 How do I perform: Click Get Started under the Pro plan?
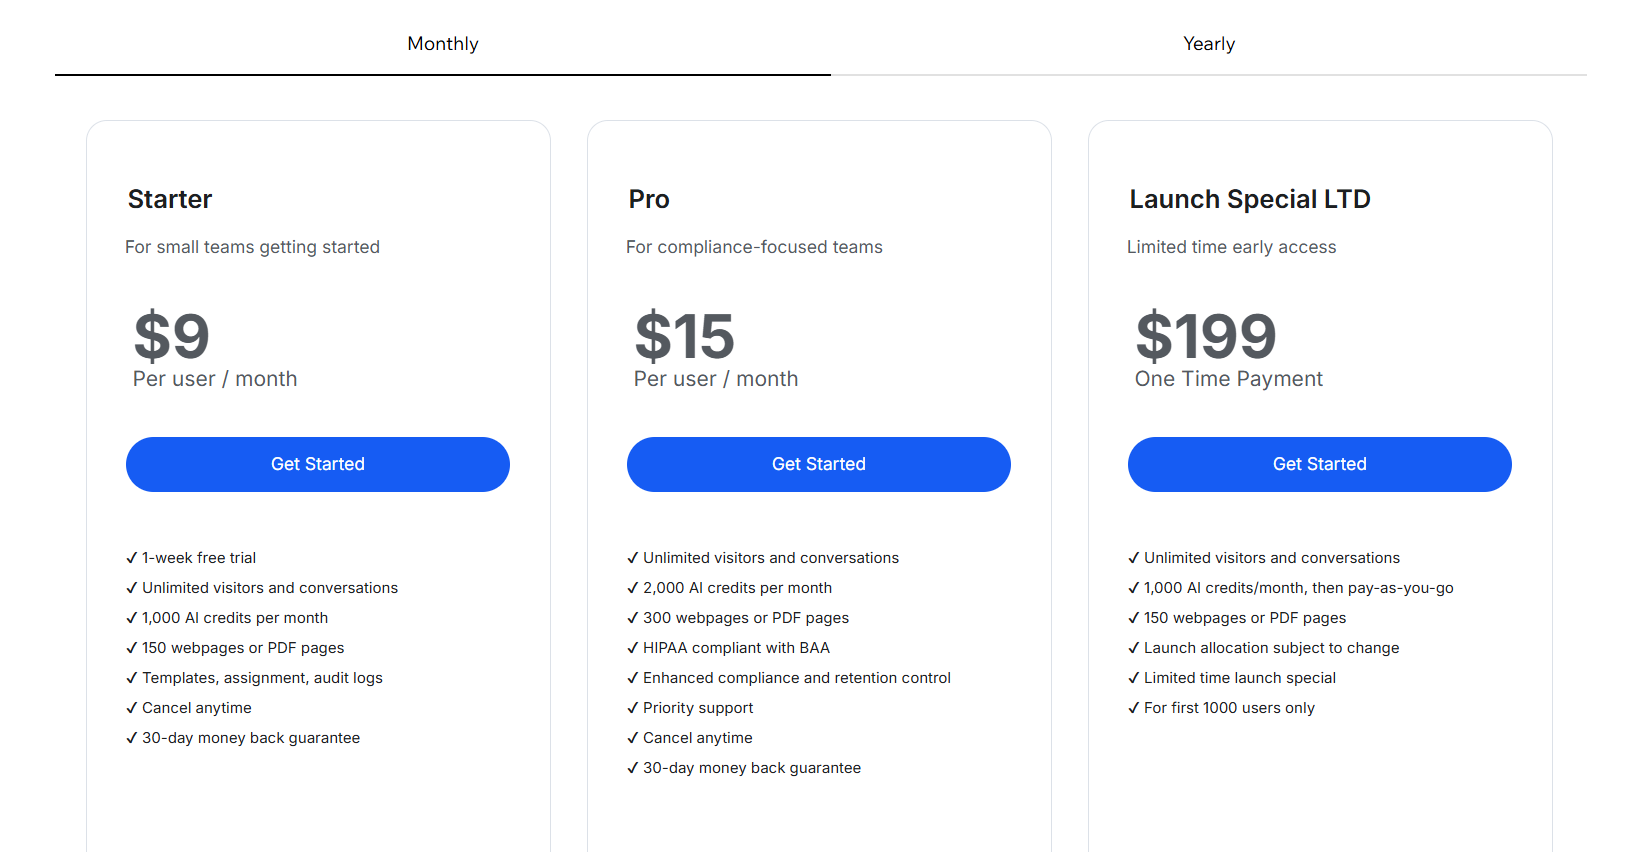(x=818, y=464)
